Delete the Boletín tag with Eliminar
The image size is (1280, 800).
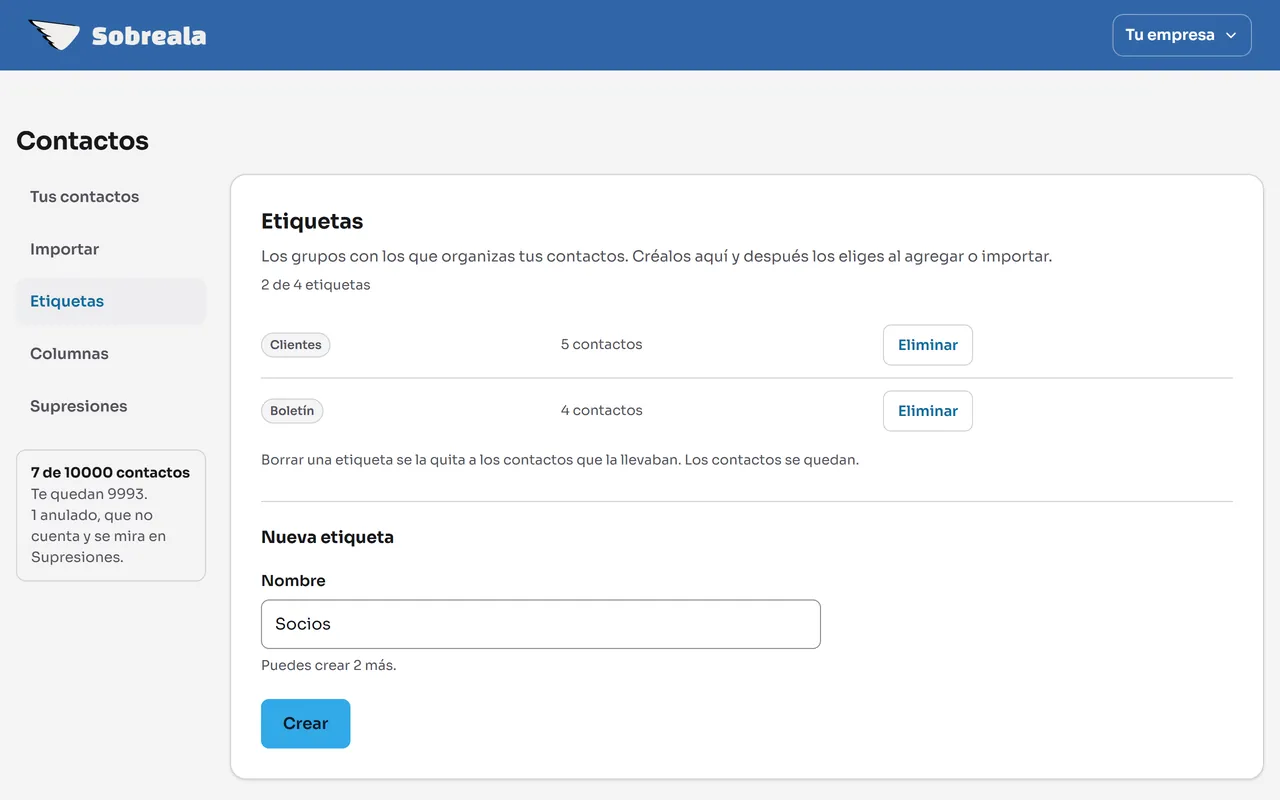point(927,411)
